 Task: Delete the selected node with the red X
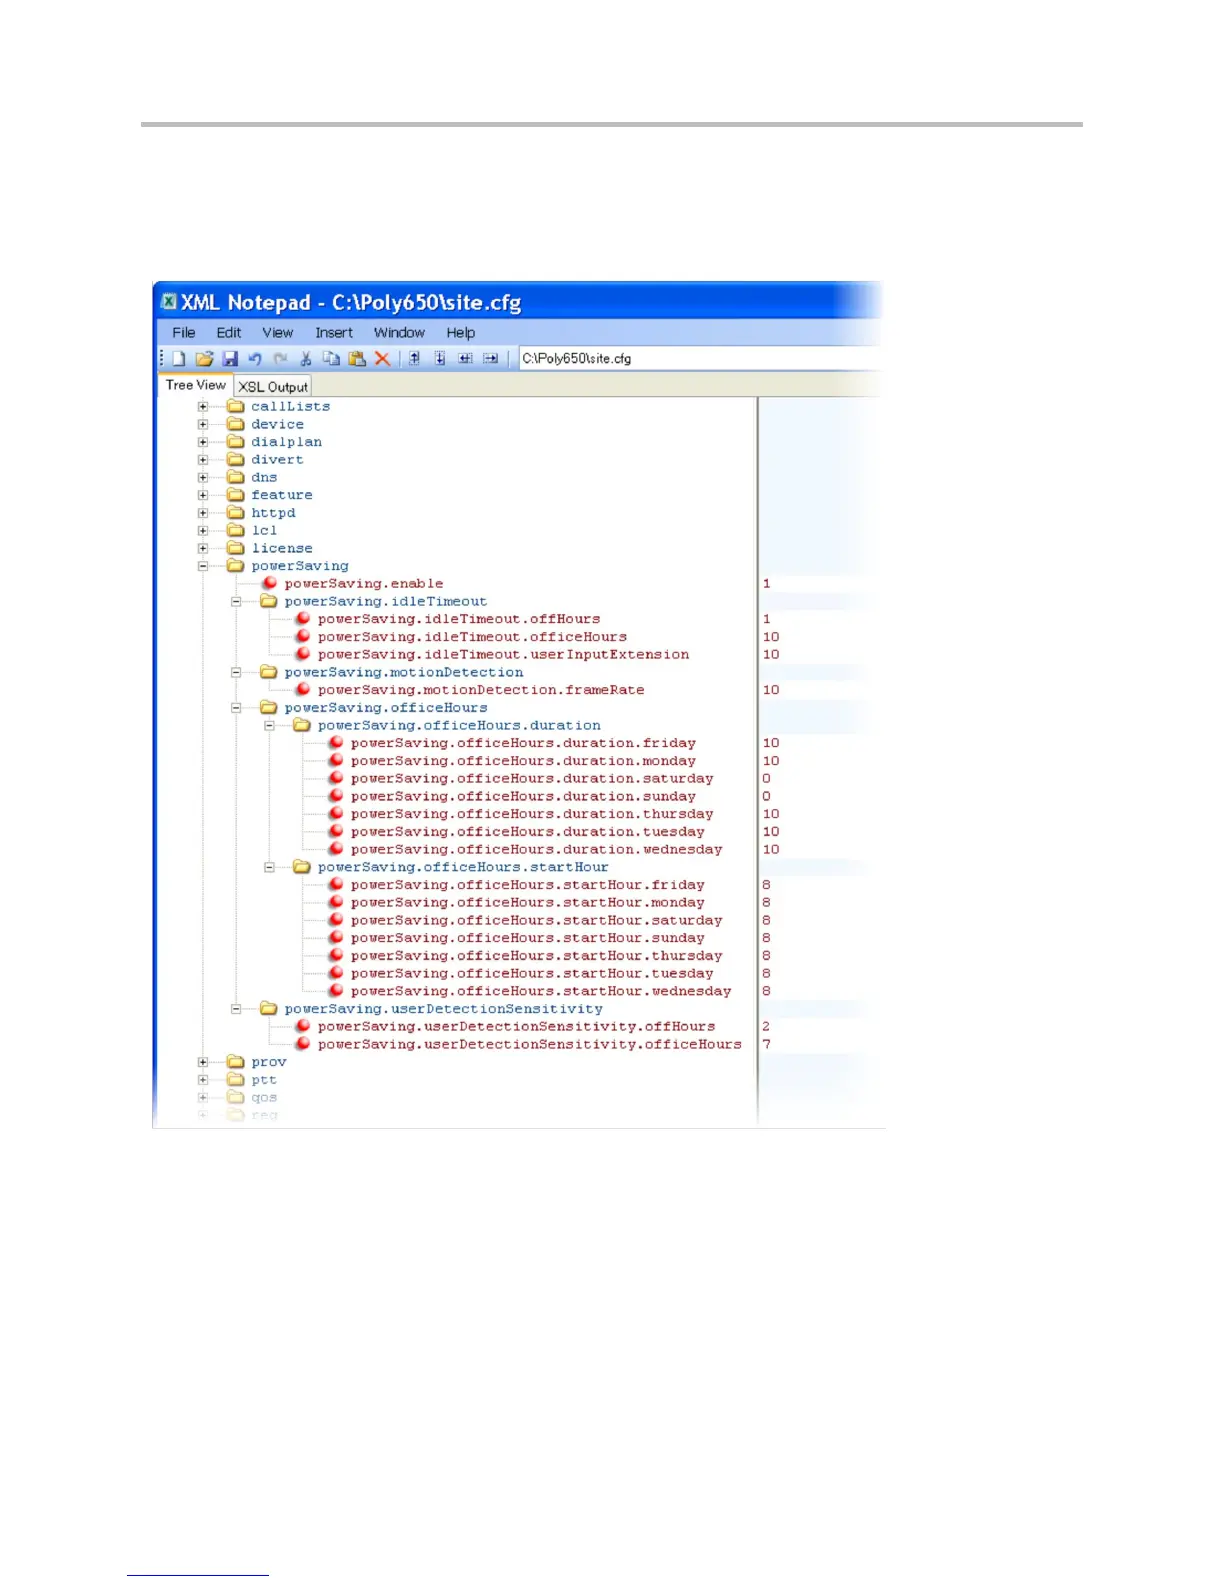[x=382, y=358]
